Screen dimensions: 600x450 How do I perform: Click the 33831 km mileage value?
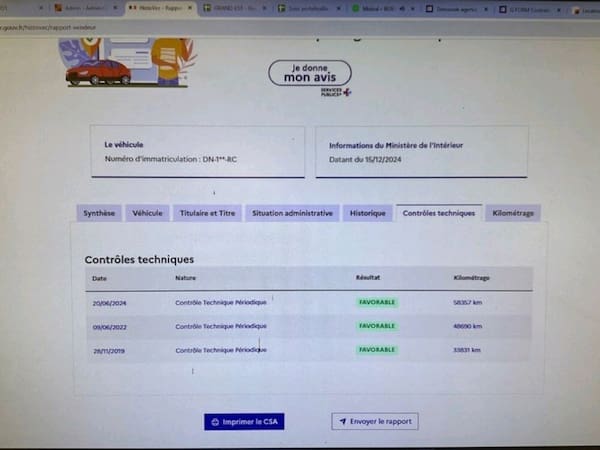point(466,350)
